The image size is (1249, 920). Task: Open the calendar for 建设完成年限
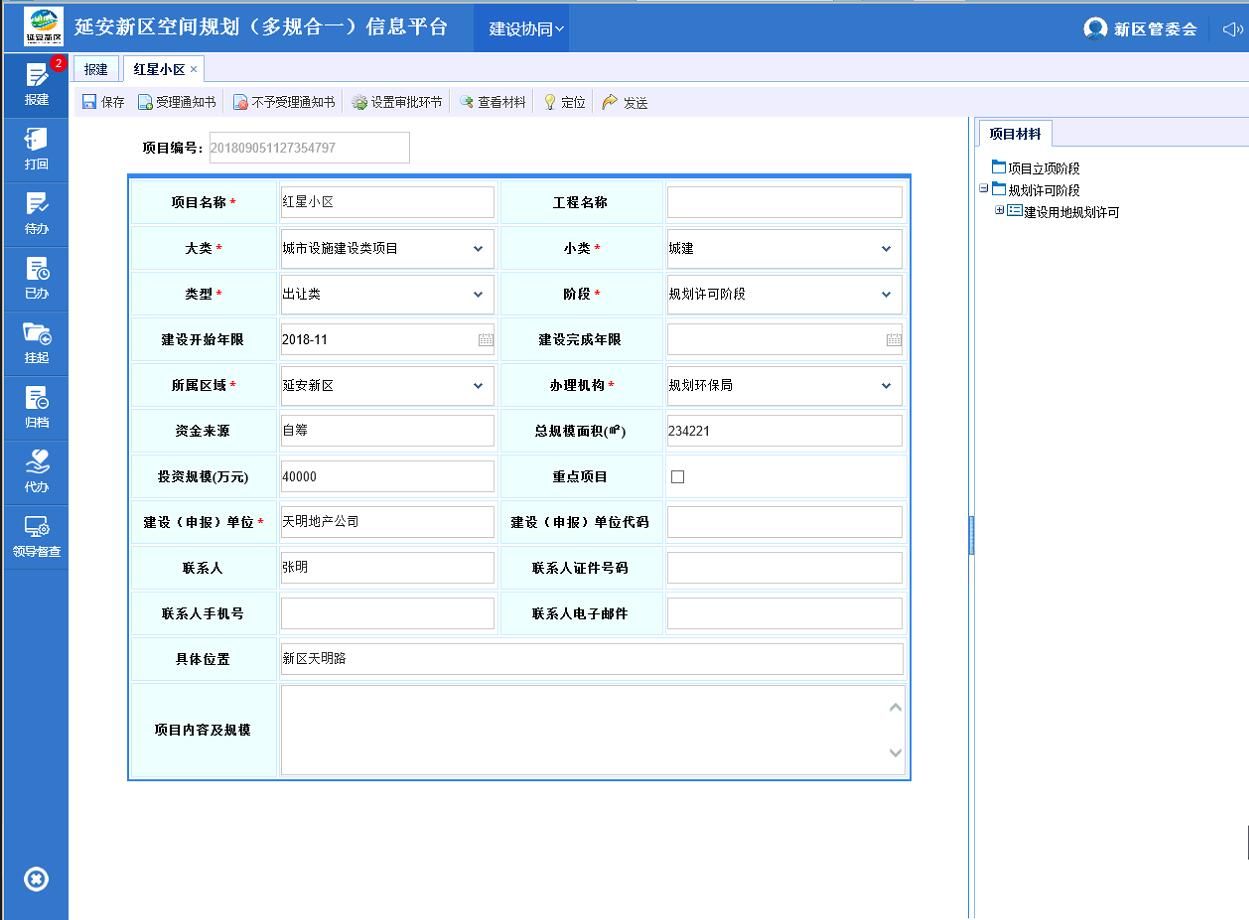coord(891,339)
